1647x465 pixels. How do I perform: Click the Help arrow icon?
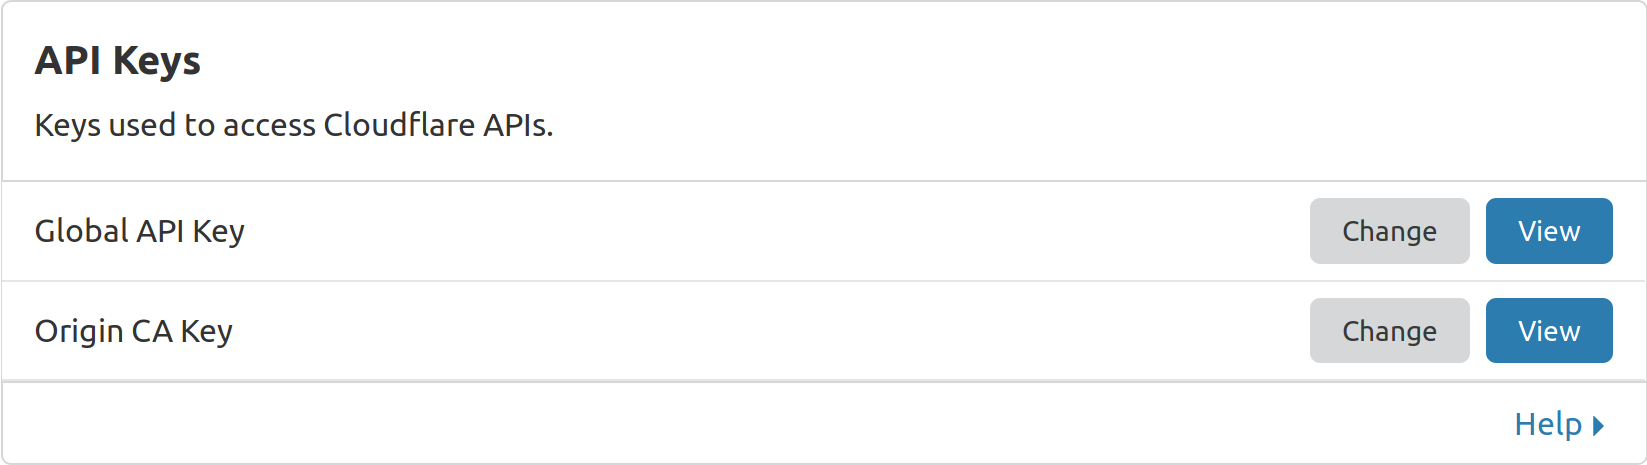pos(1598,425)
